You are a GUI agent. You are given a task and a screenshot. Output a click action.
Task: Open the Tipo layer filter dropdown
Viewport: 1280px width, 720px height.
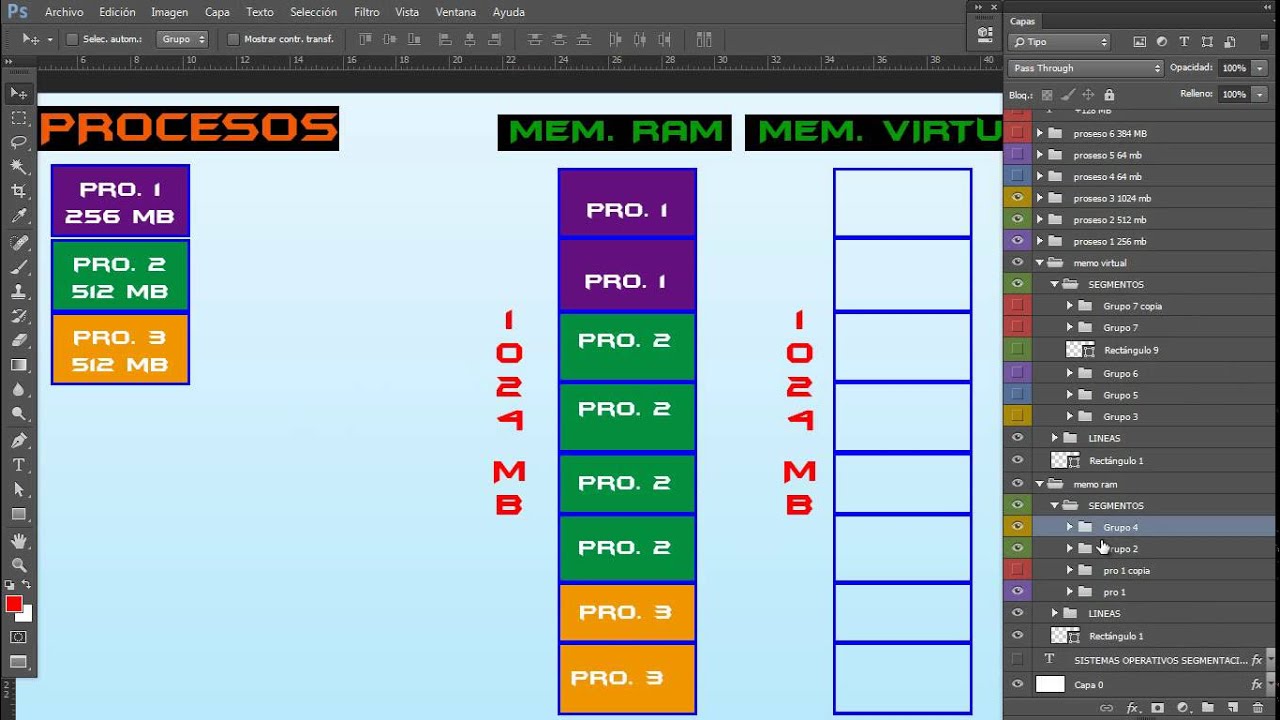1060,42
